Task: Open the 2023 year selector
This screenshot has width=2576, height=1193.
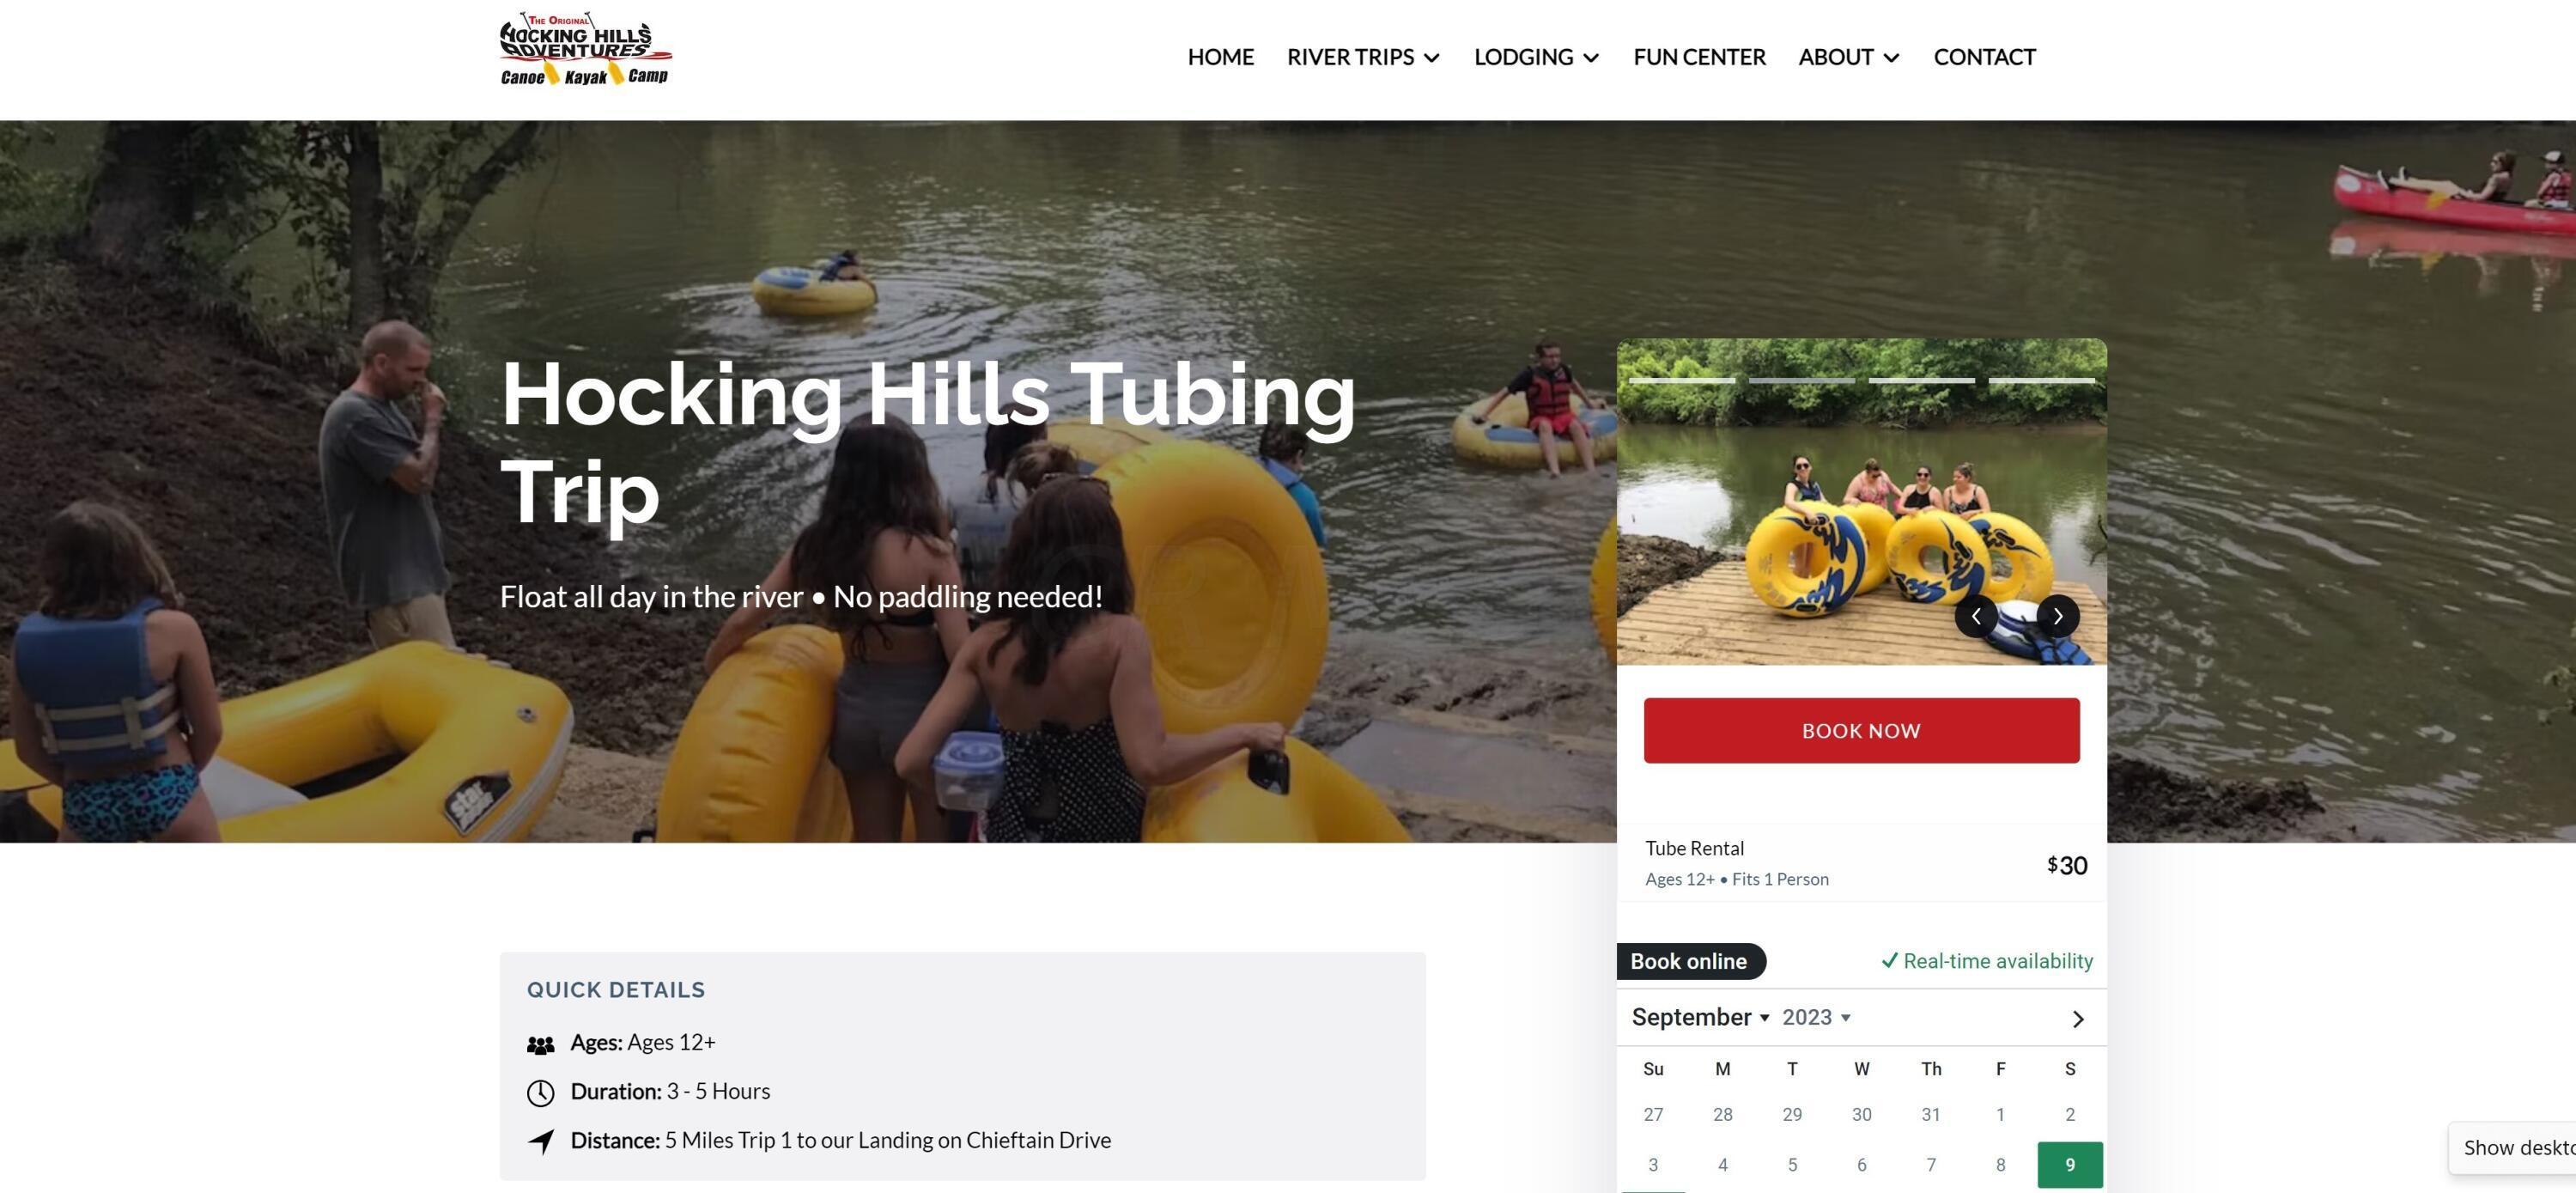Action: click(1816, 1017)
